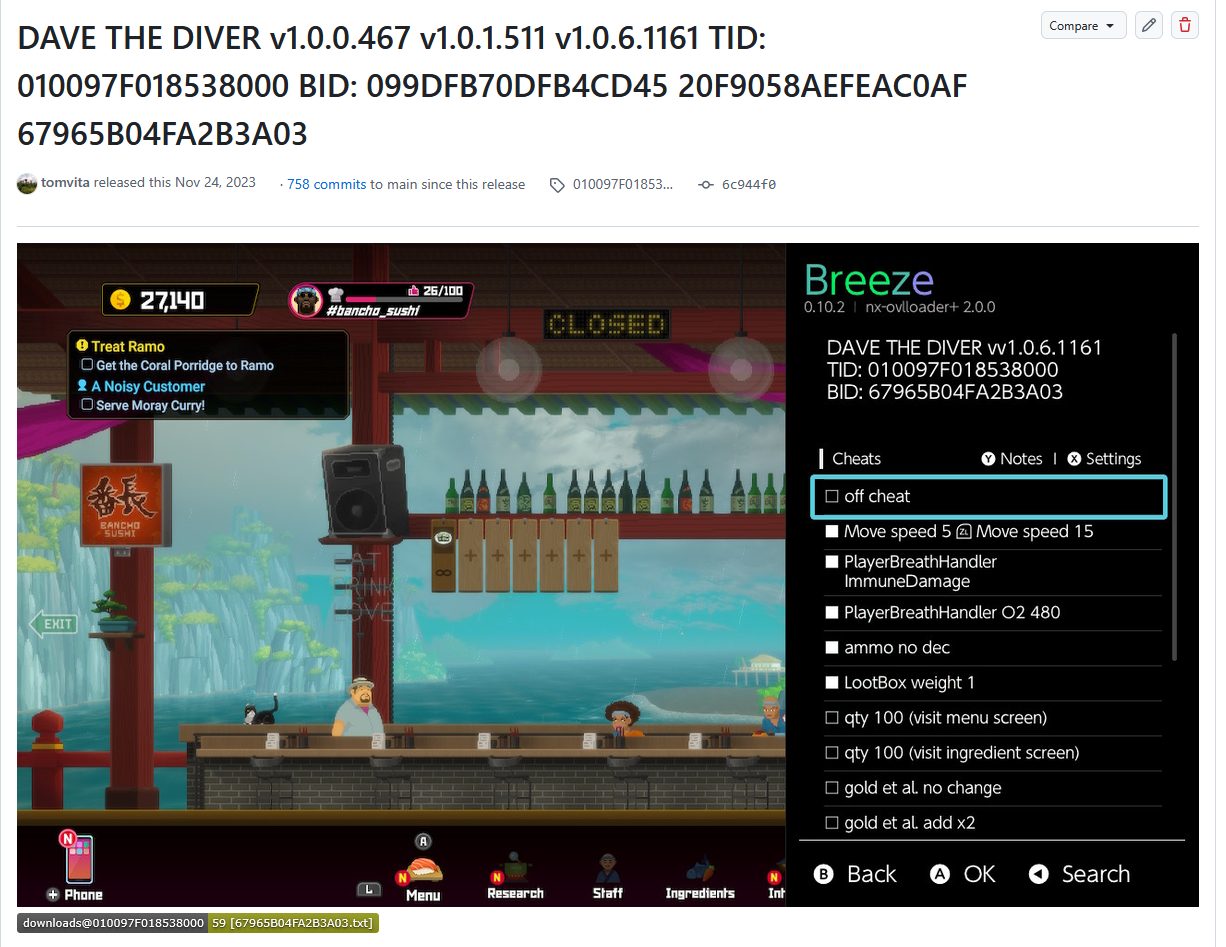Click downloads badge for 67965B04FA2B3A03.txt
Screen dimensions: 1226x947
pyautogui.click(x=198, y=923)
